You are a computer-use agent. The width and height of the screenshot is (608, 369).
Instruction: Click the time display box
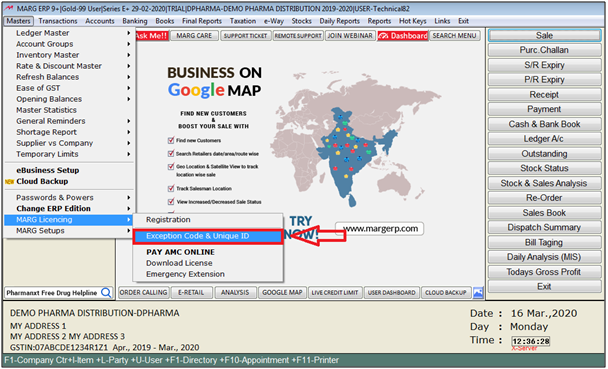[530, 341]
